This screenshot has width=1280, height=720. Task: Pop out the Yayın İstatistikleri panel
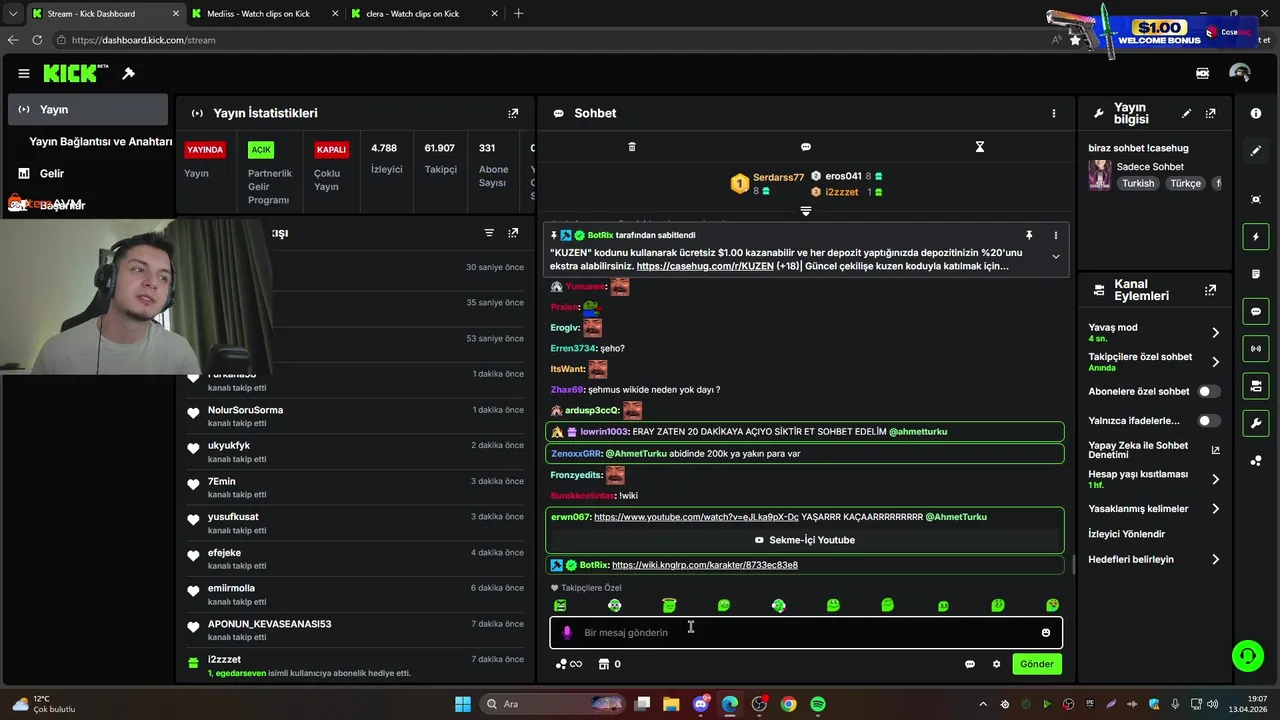[x=513, y=113]
